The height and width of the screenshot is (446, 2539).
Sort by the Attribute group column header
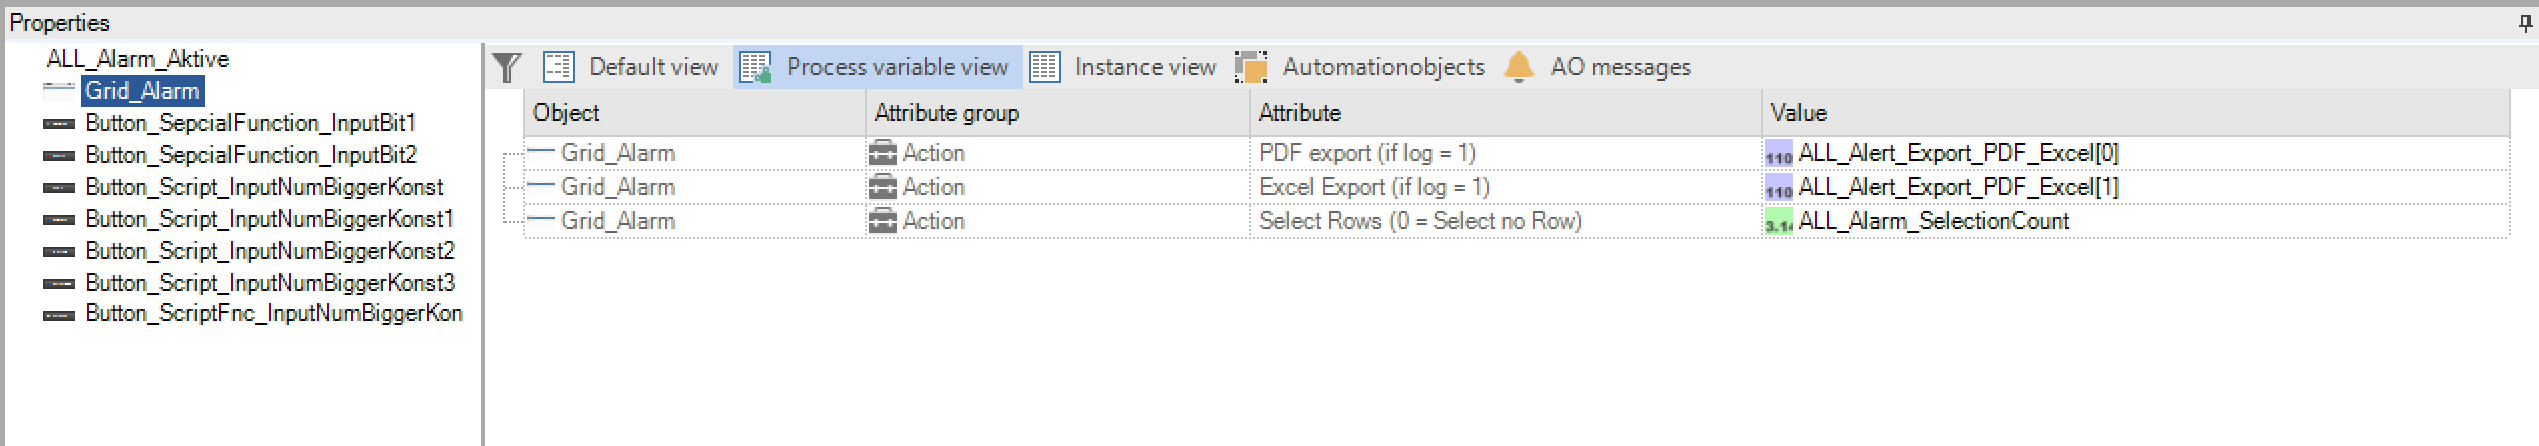click(x=1057, y=113)
